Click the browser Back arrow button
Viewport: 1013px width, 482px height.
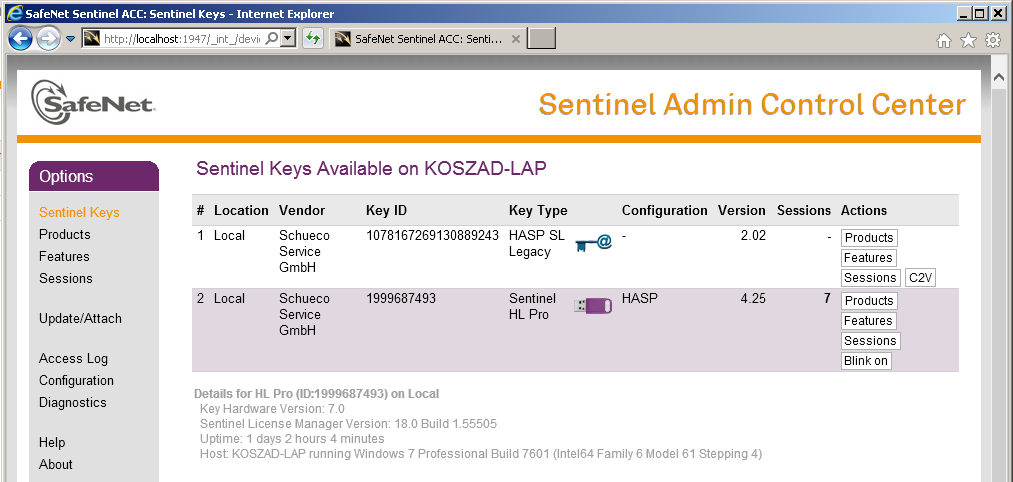tap(21, 39)
